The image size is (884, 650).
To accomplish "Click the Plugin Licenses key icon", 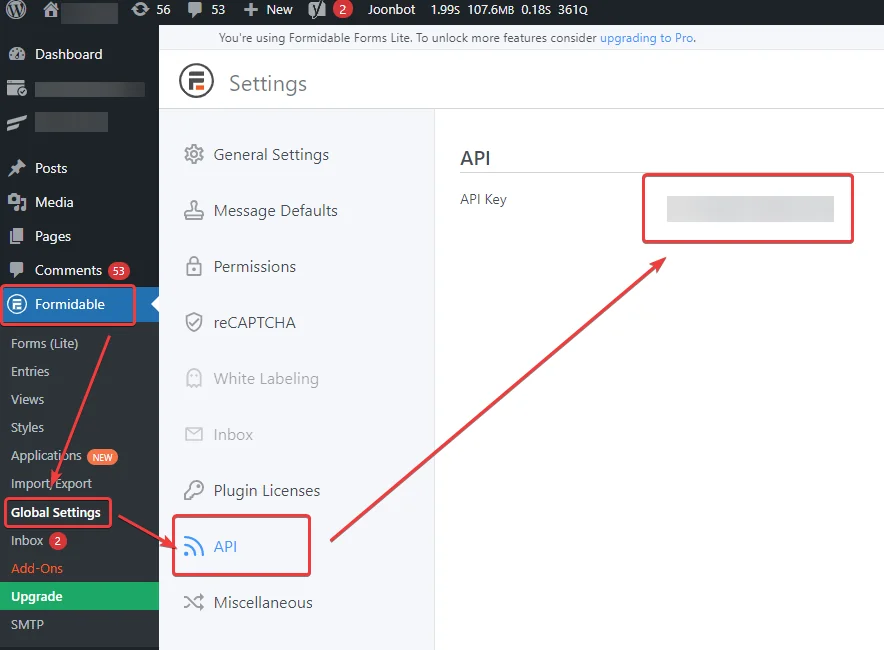I will pos(194,490).
